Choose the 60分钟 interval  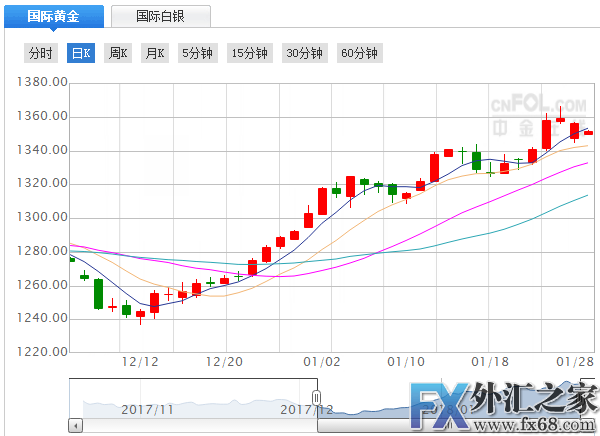(x=360, y=53)
